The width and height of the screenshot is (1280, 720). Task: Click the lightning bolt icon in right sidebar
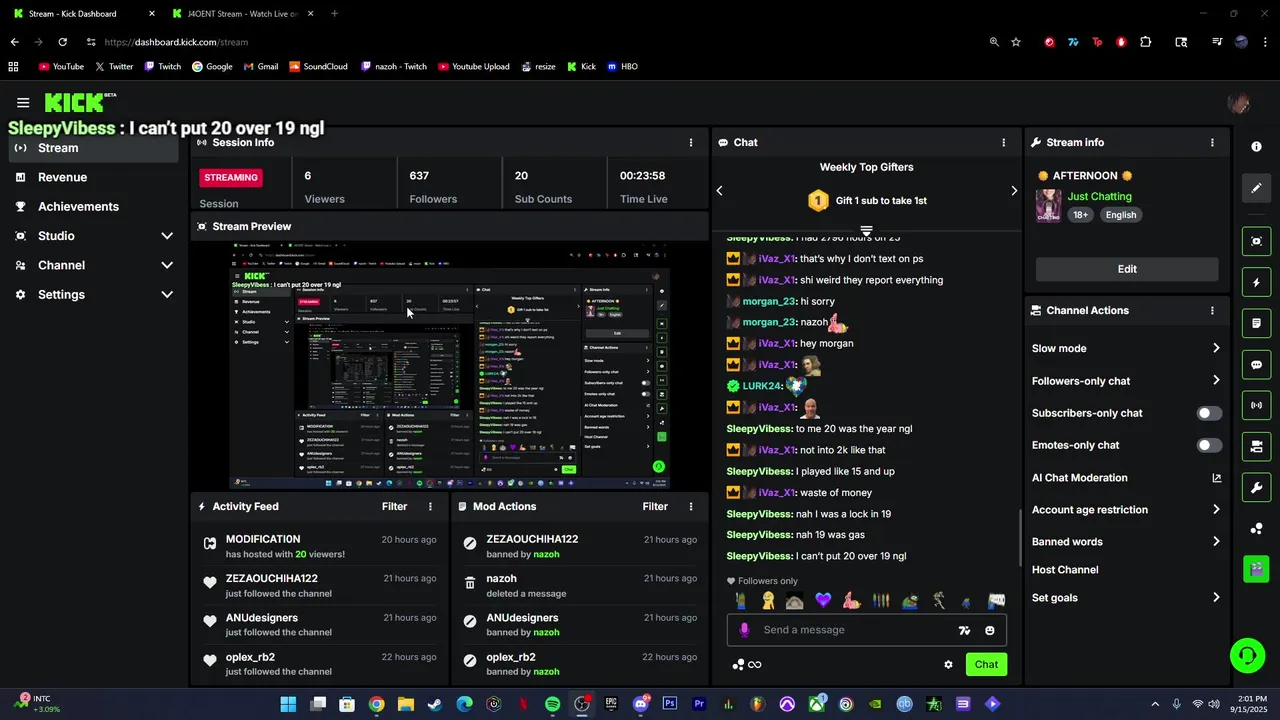[1257, 283]
